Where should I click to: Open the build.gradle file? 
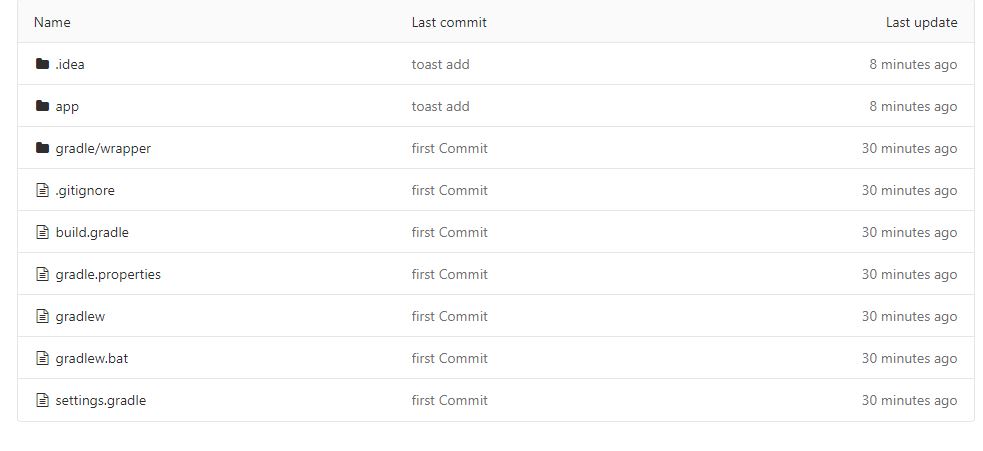(x=92, y=233)
